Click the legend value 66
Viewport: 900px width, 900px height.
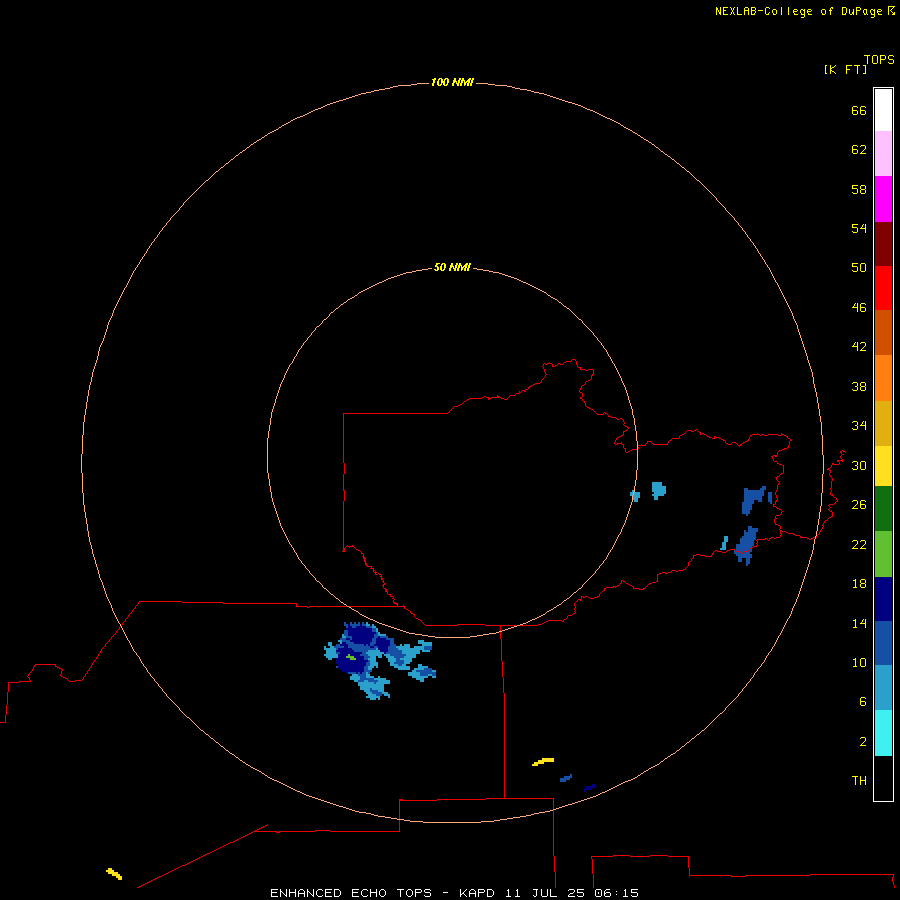click(859, 111)
